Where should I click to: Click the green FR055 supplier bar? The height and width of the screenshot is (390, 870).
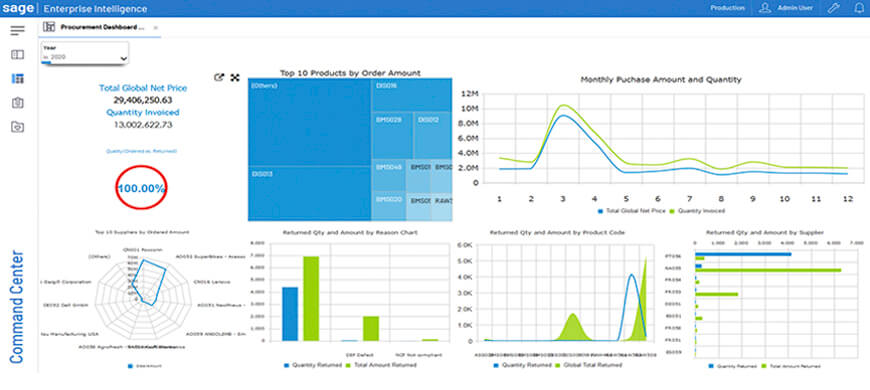point(716,294)
